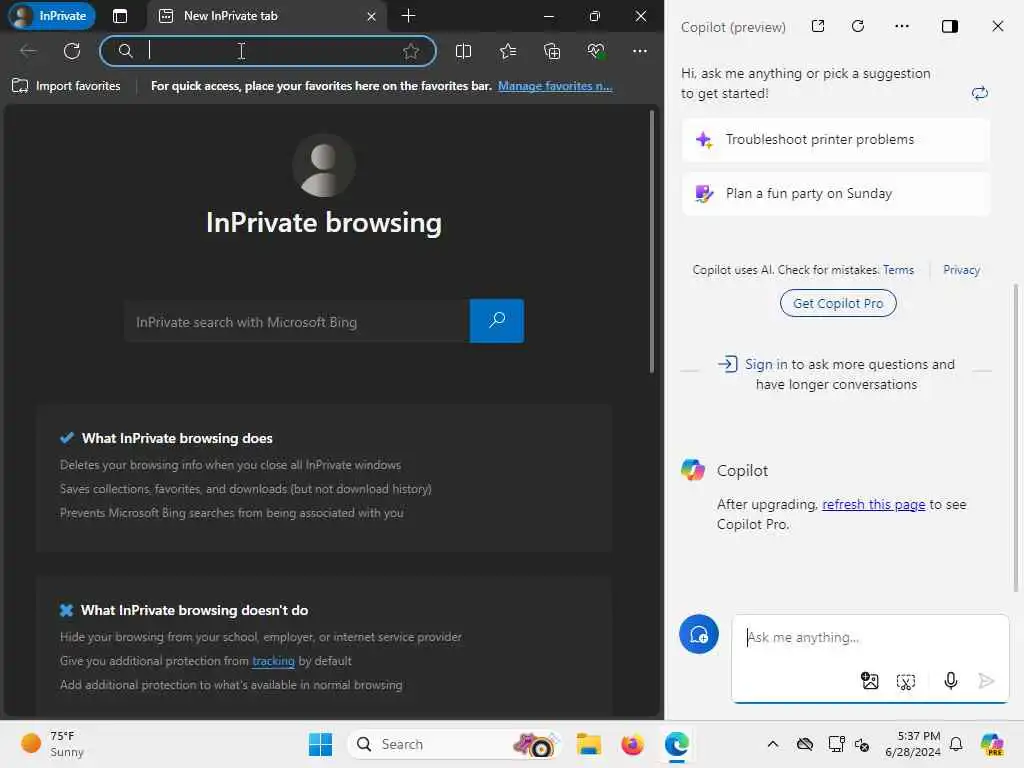Image resolution: width=1024 pixels, height=768 pixels.
Task: Open the tracking link
Action: (x=273, y=661)
